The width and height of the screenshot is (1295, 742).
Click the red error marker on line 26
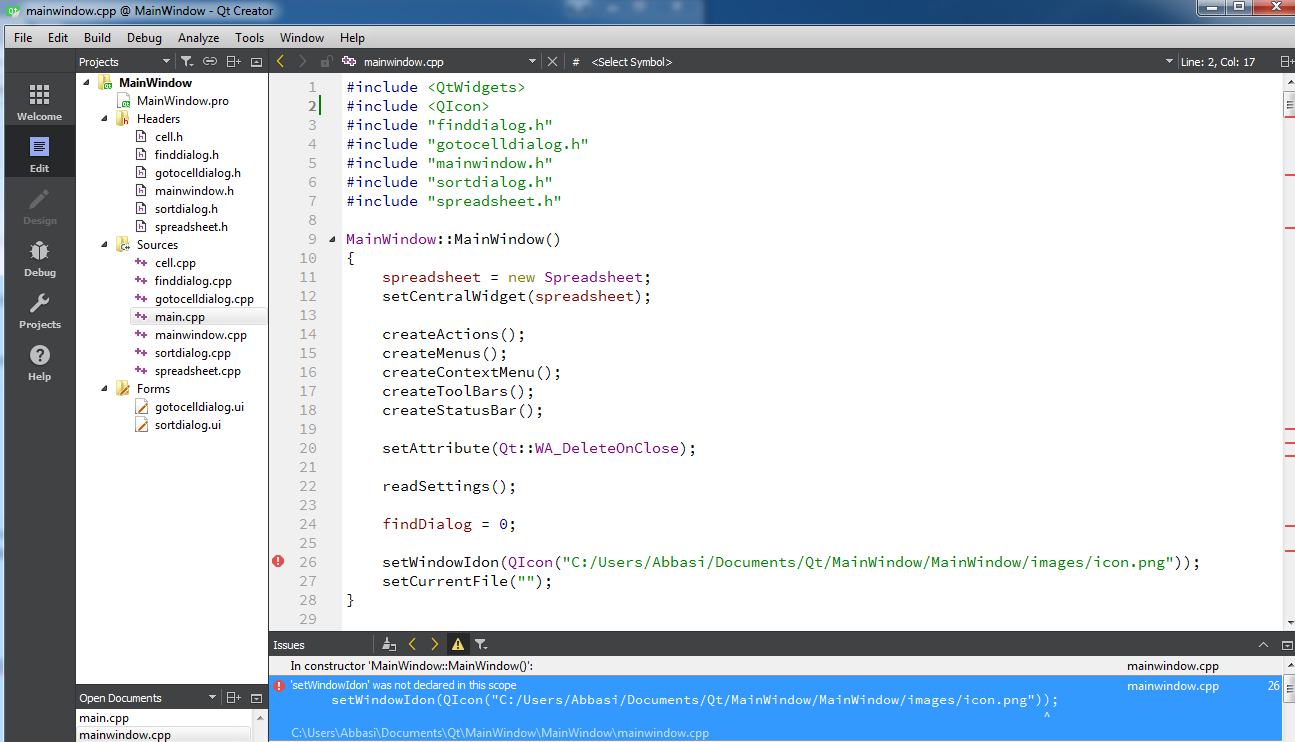(x=279, y=562)
